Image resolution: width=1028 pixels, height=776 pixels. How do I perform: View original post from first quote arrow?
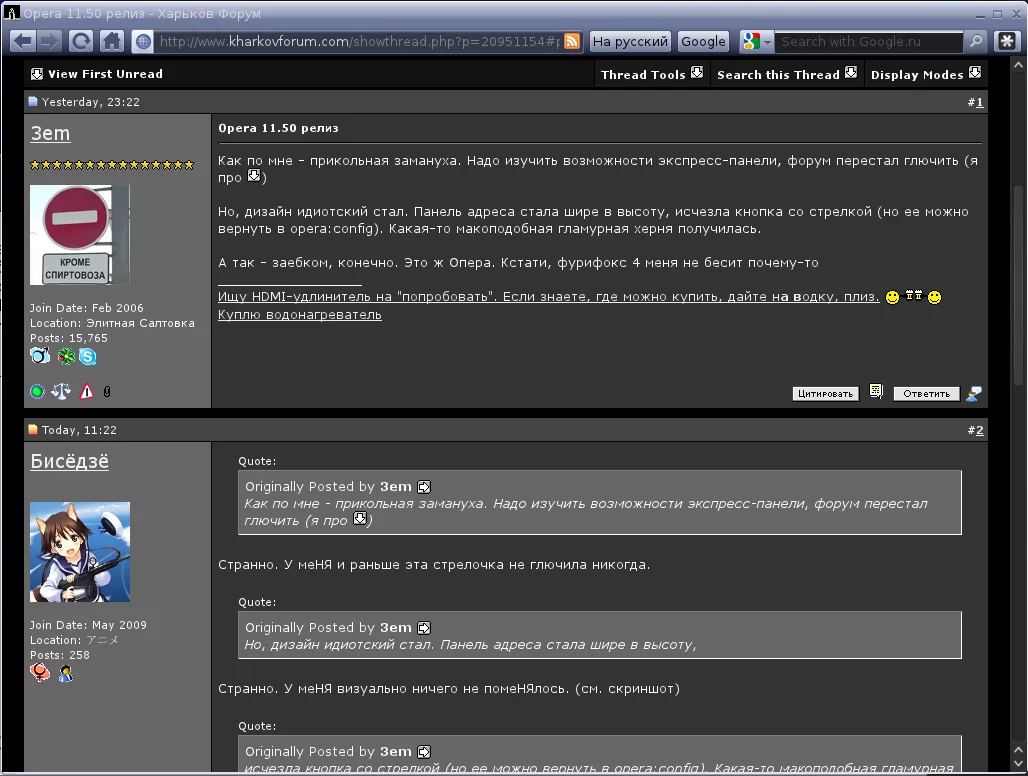(424, 487)
